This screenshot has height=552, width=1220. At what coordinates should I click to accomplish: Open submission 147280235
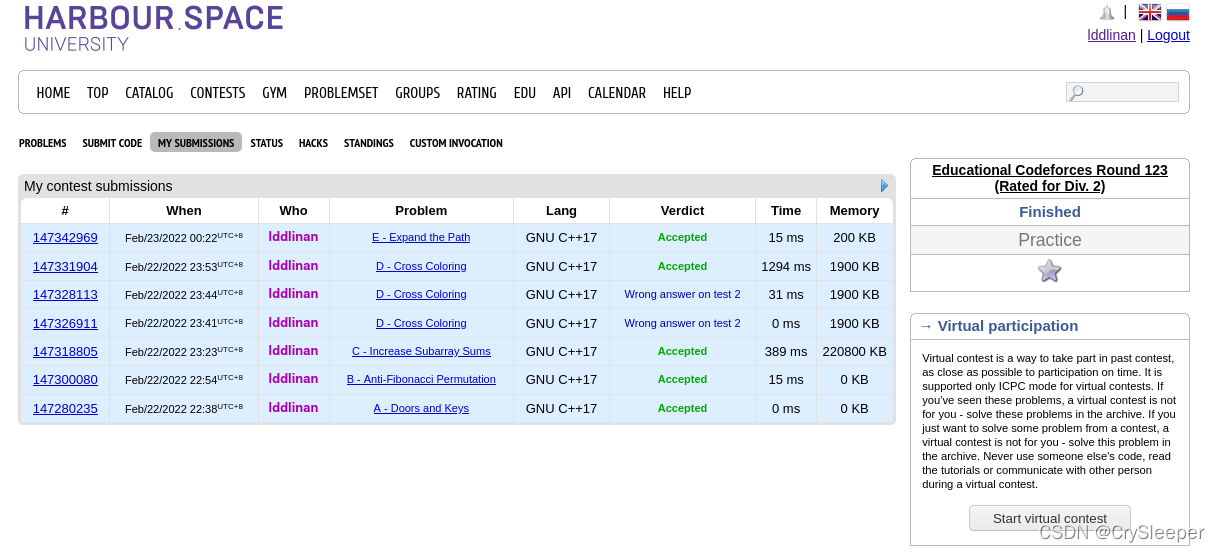[x=65, y=408]
